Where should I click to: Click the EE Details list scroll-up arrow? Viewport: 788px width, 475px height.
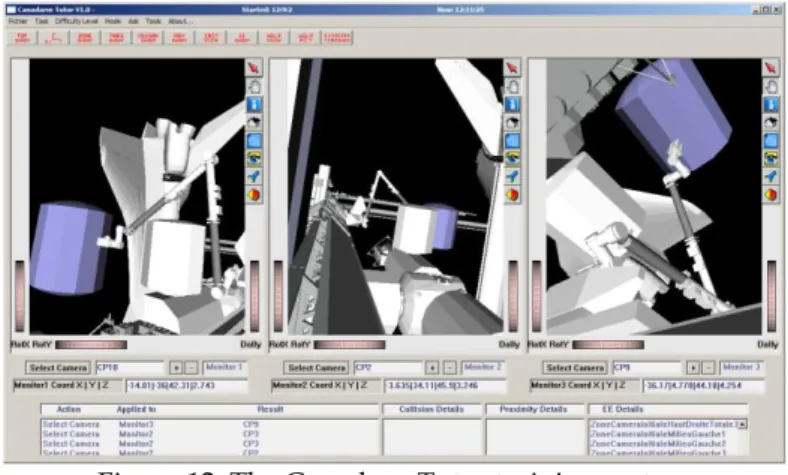(x=742, y=424)
